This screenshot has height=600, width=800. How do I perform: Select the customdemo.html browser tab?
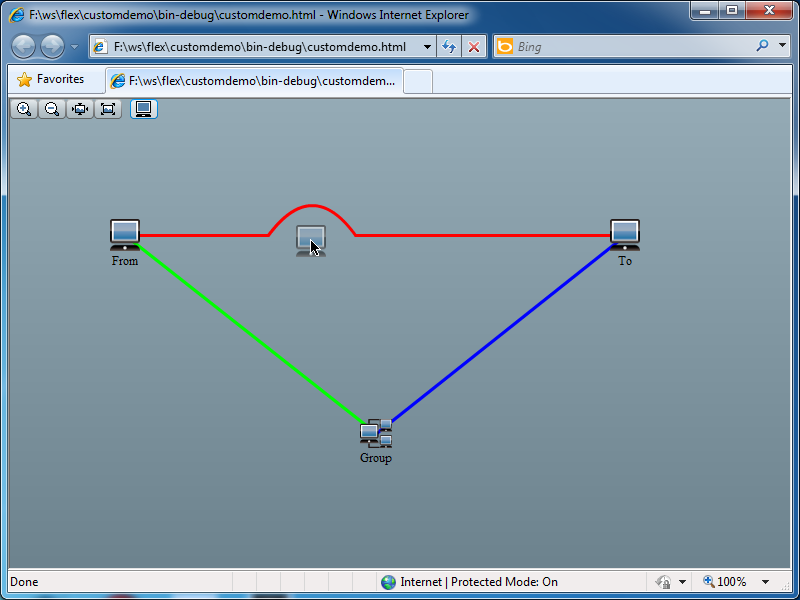(x=255, y=81)
